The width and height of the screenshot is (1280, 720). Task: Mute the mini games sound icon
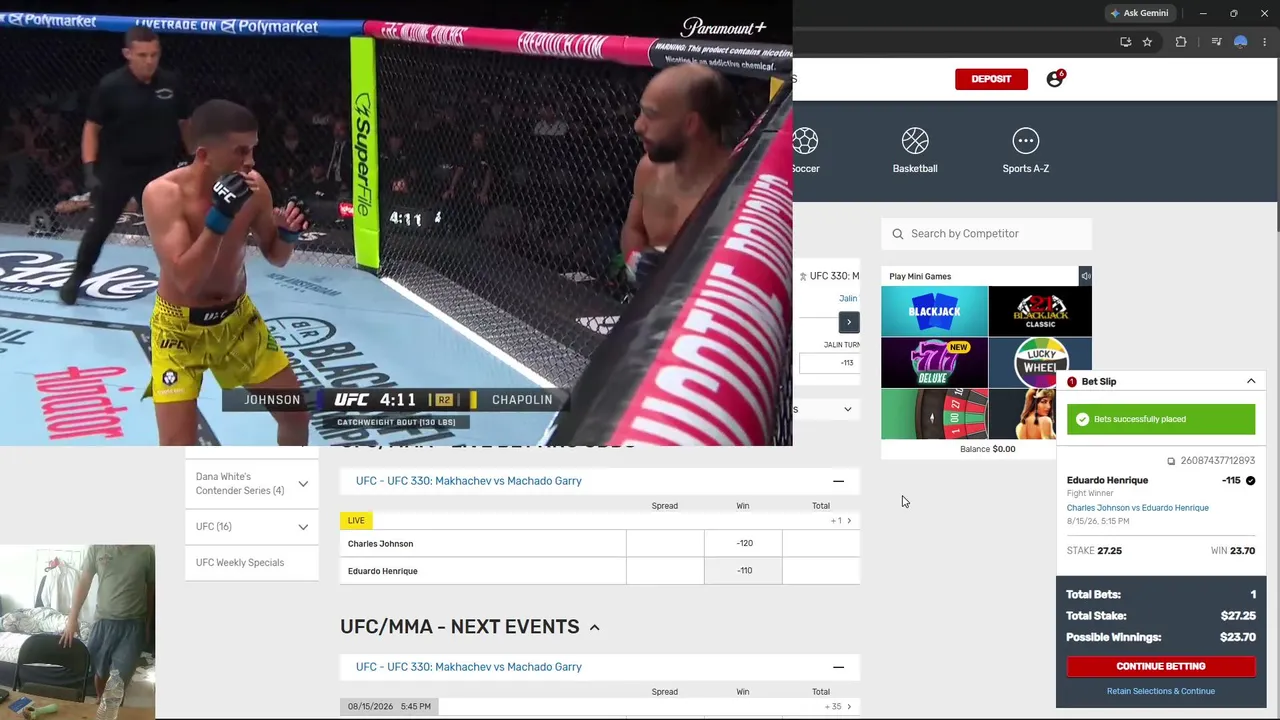tap(1085, 276)
